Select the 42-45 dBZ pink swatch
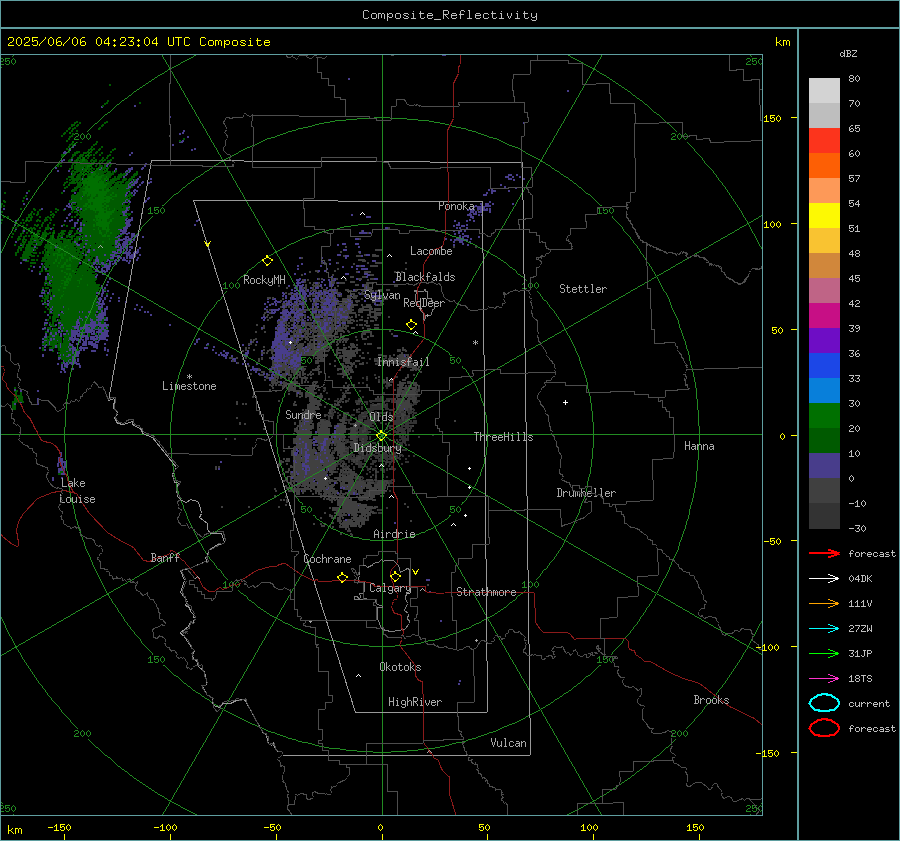Screen dimensions: 900x841 tap(824, 291)
